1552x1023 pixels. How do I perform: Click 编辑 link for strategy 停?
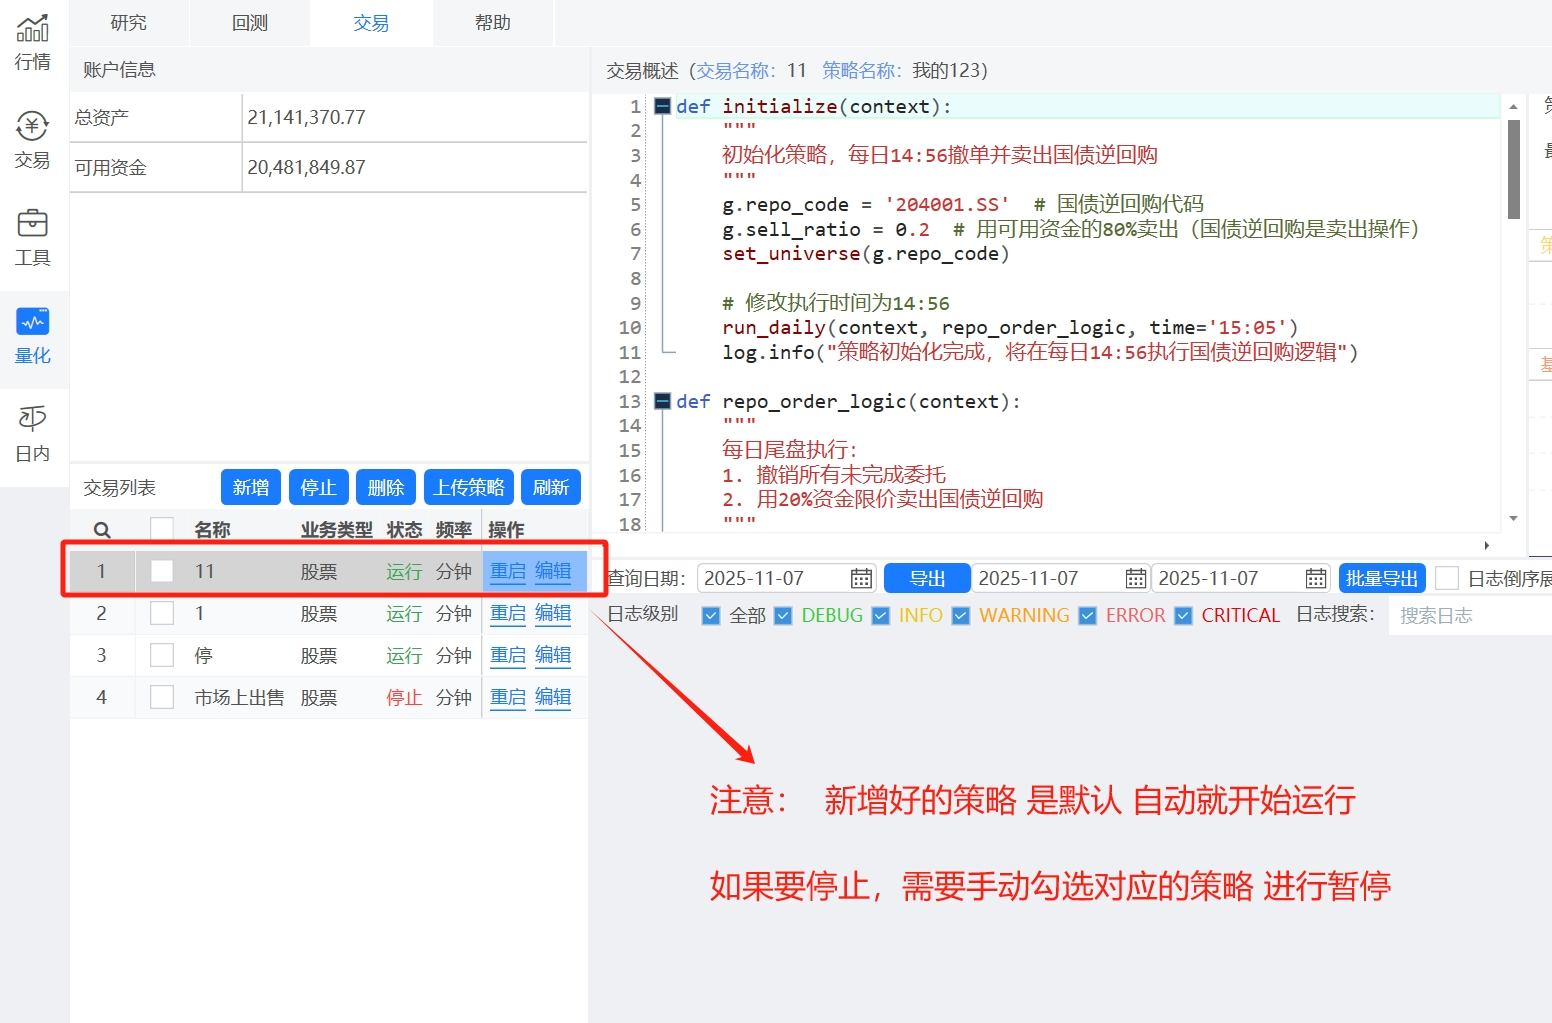[x=553, y=655]
